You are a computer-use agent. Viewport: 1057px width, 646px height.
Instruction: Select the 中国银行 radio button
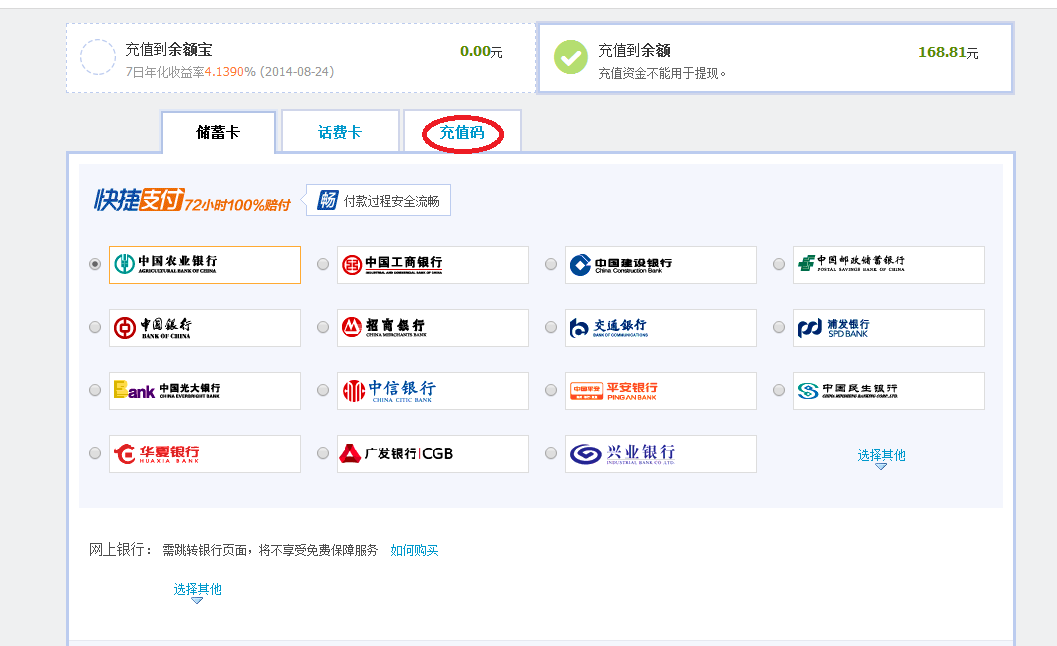point(95,327)
